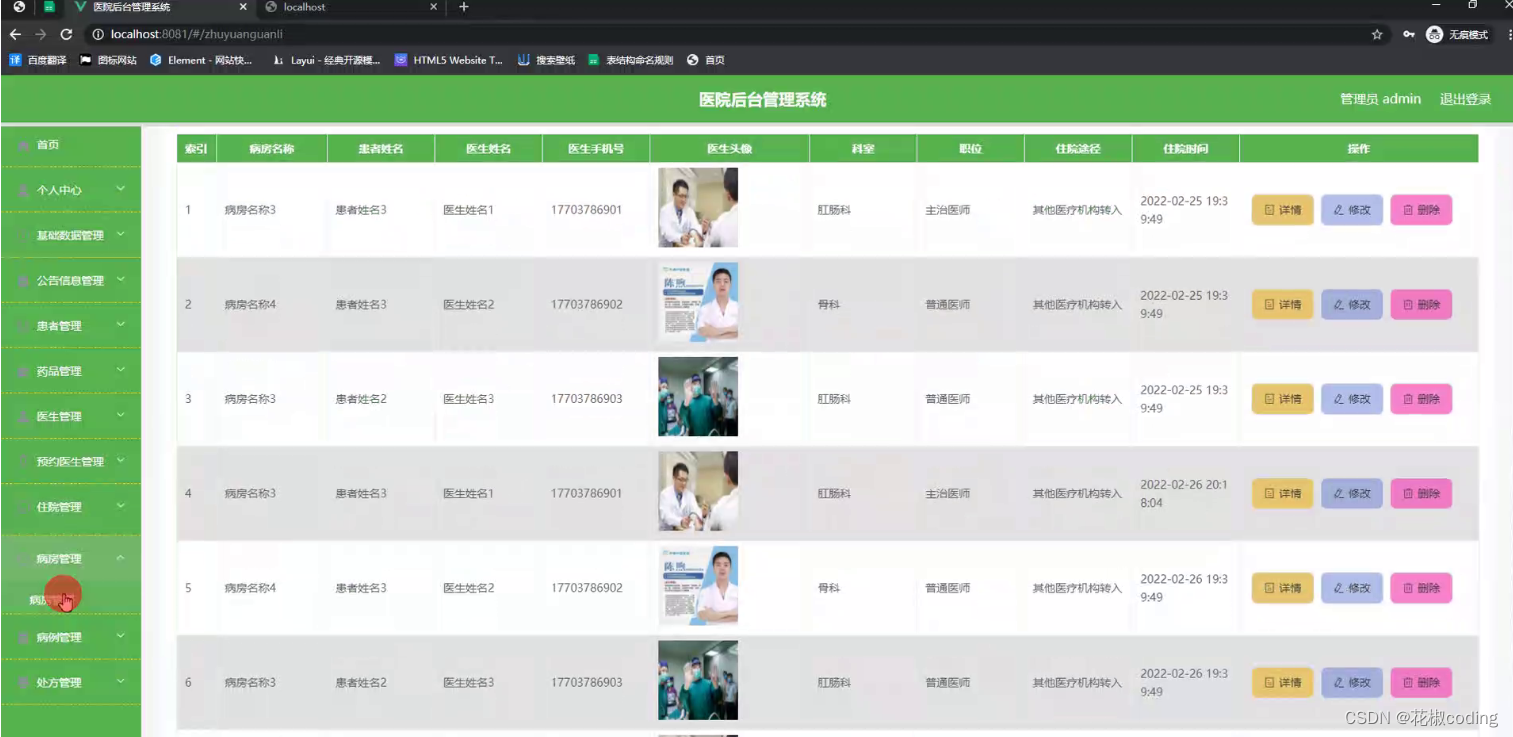Open the 表结构命名规则 bookmark

[631, 60]
